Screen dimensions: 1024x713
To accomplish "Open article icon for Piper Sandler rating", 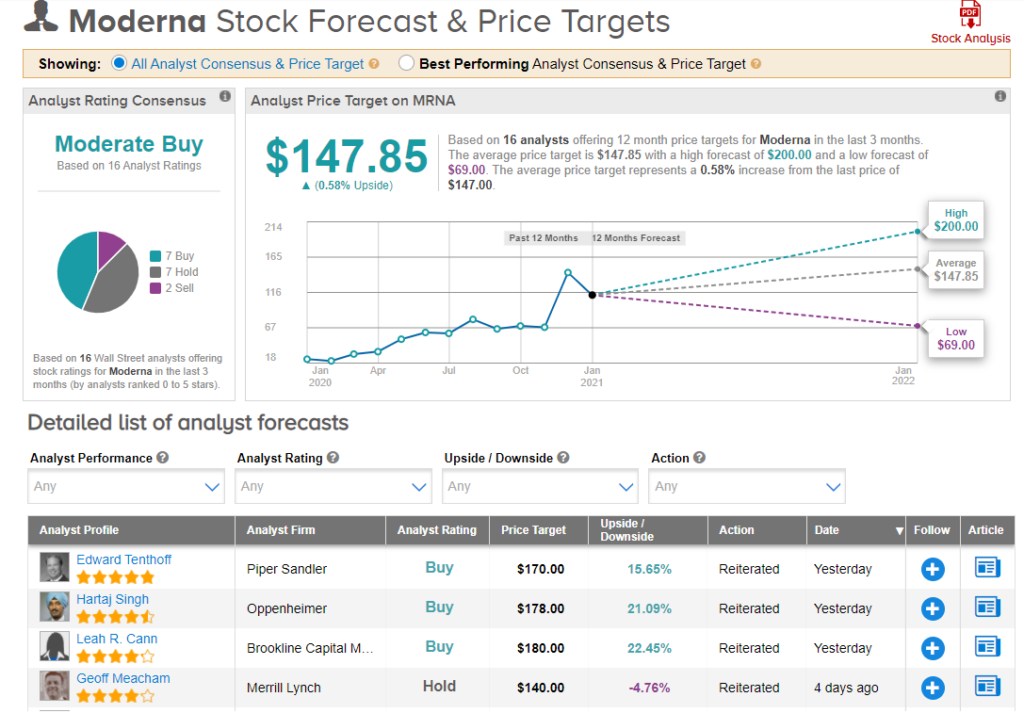I will click(987, 568).
